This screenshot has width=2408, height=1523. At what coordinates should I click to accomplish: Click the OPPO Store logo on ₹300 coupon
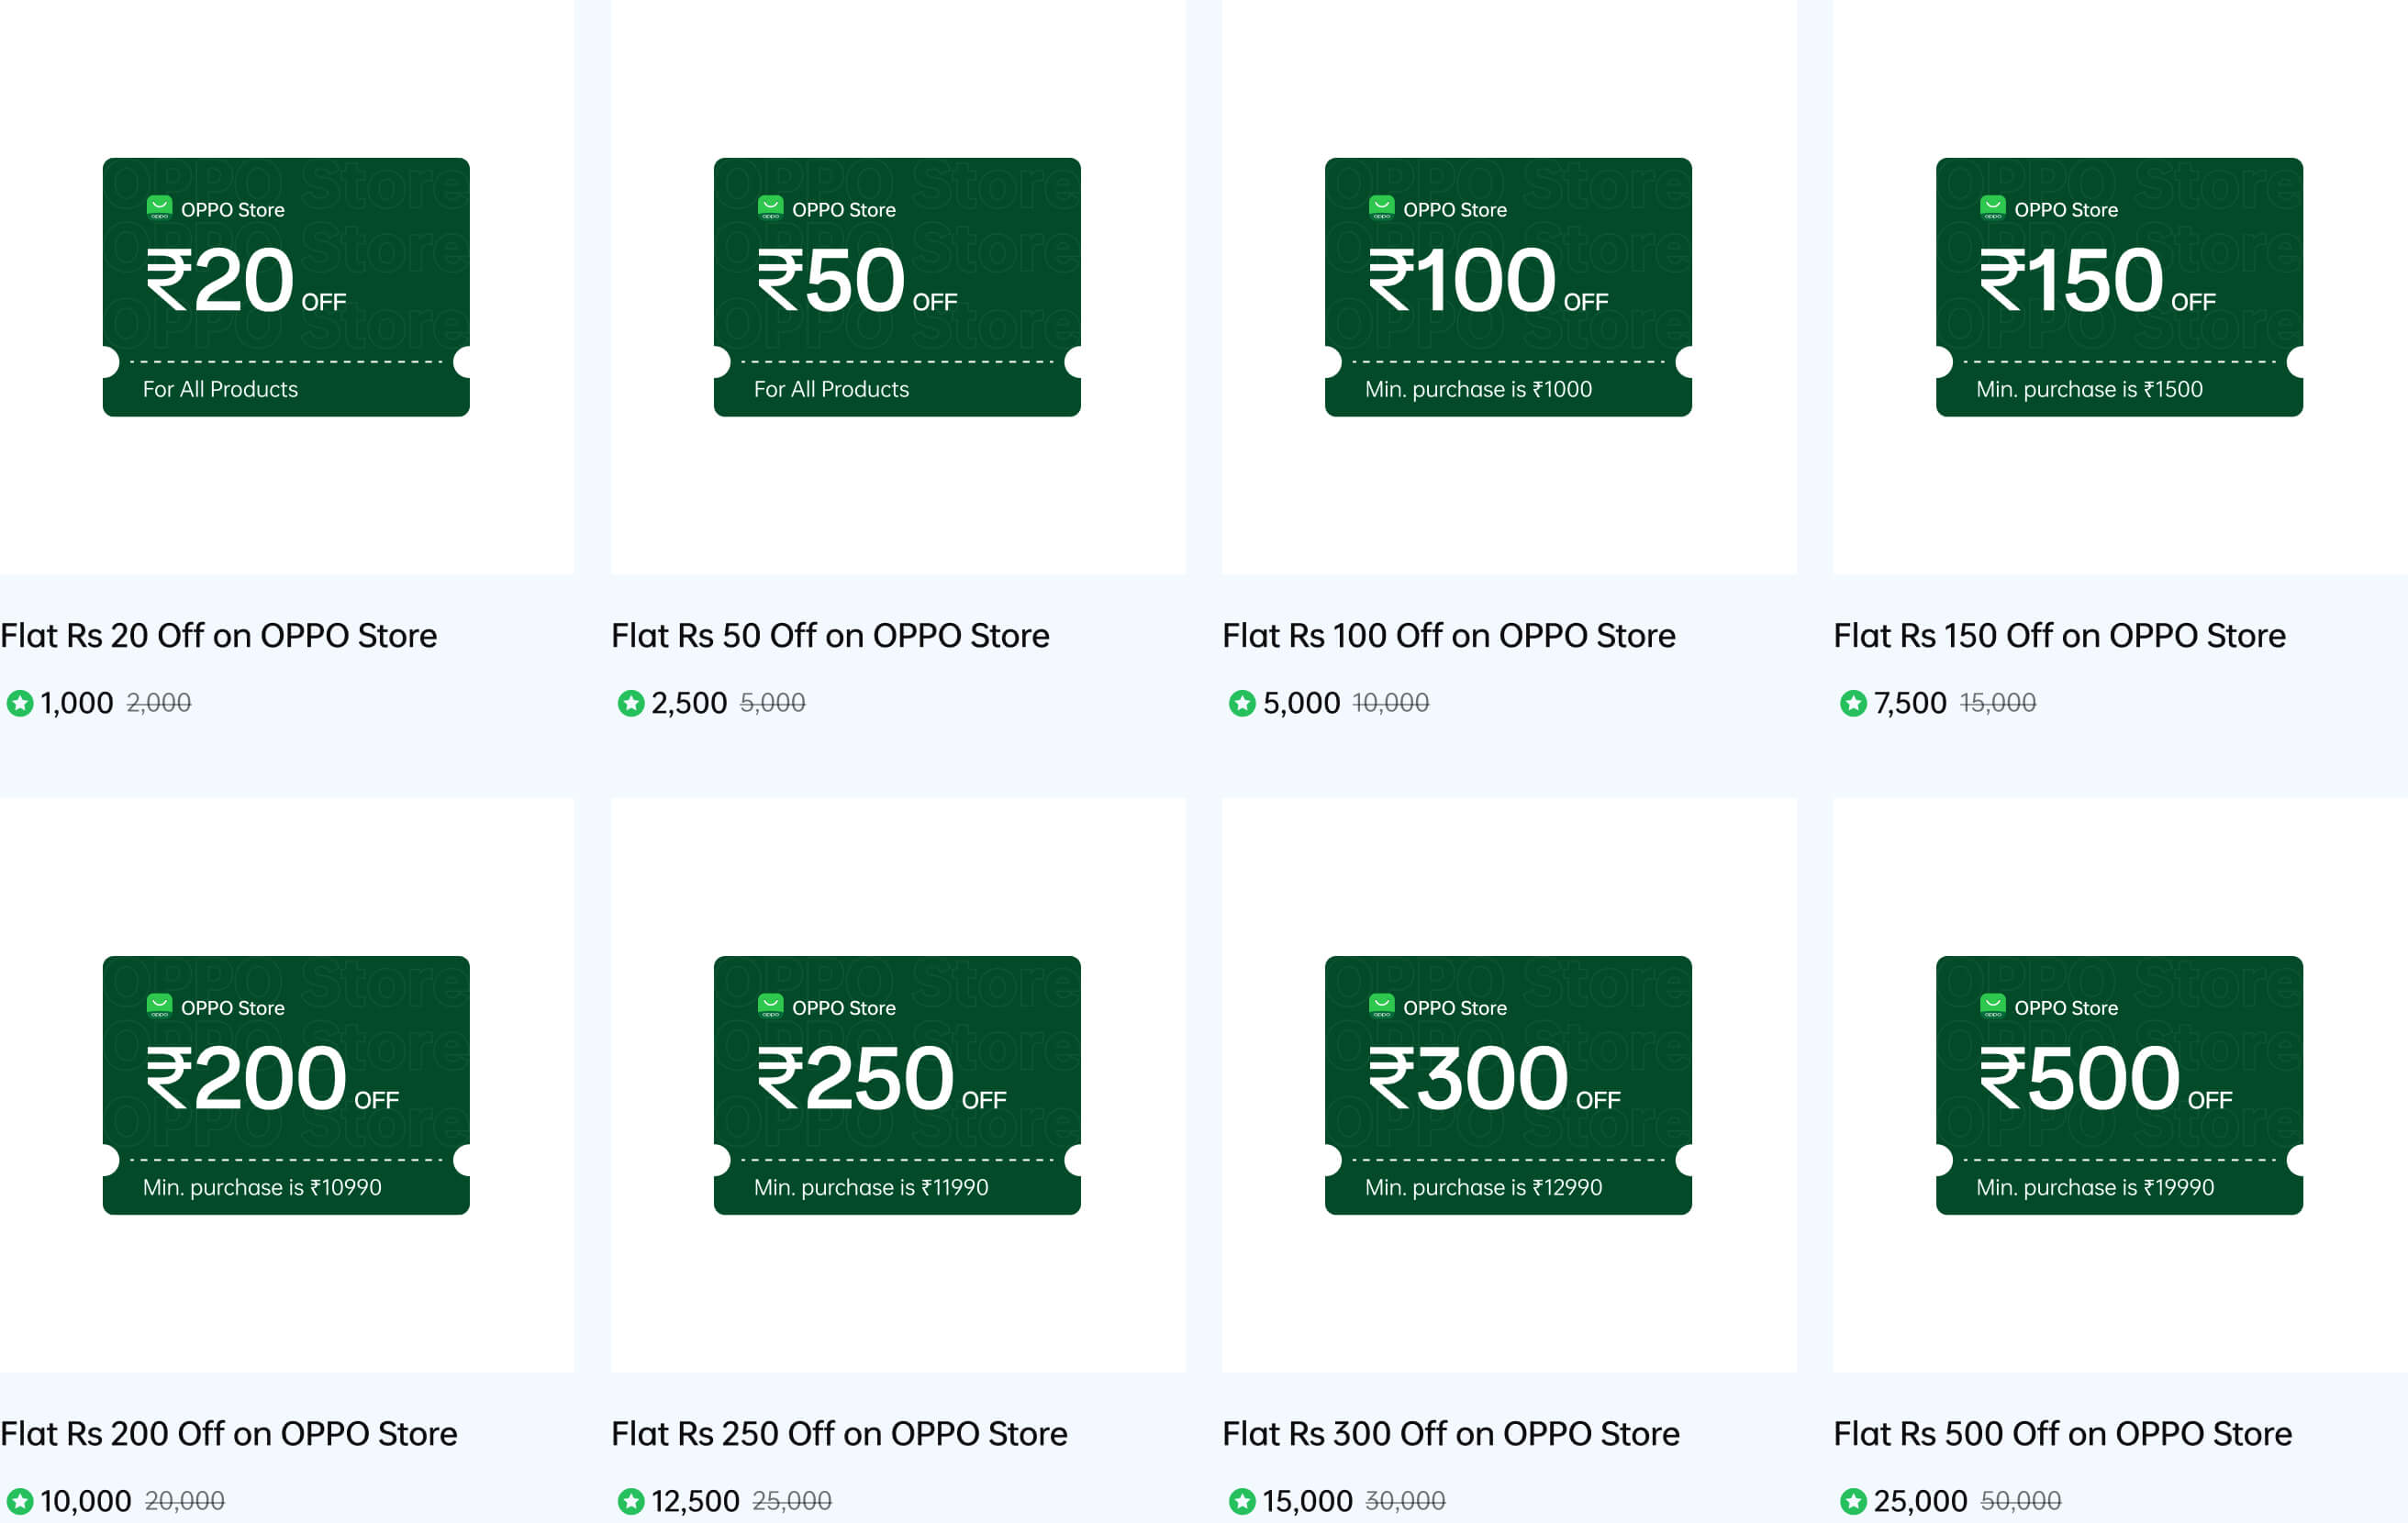point(1381,1006)
